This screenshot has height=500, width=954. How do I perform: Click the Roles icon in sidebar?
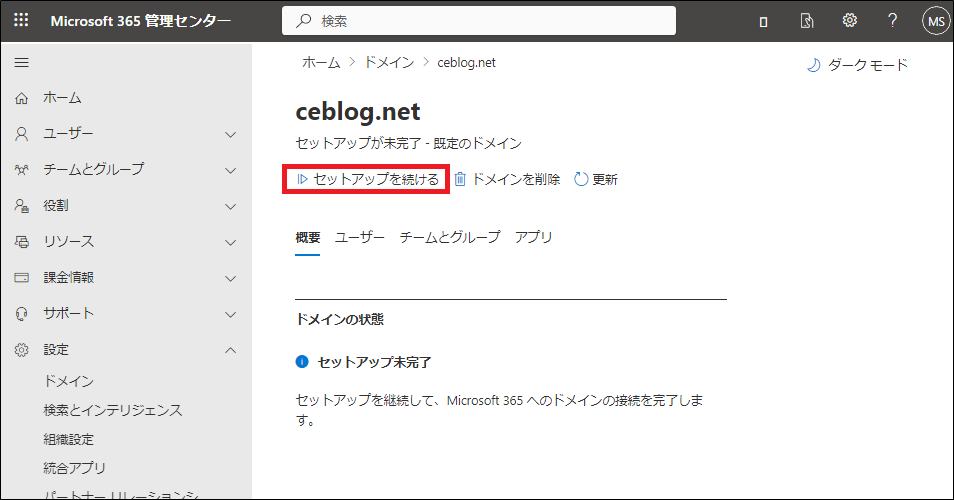pyautogui.click(x=21, y=206)
